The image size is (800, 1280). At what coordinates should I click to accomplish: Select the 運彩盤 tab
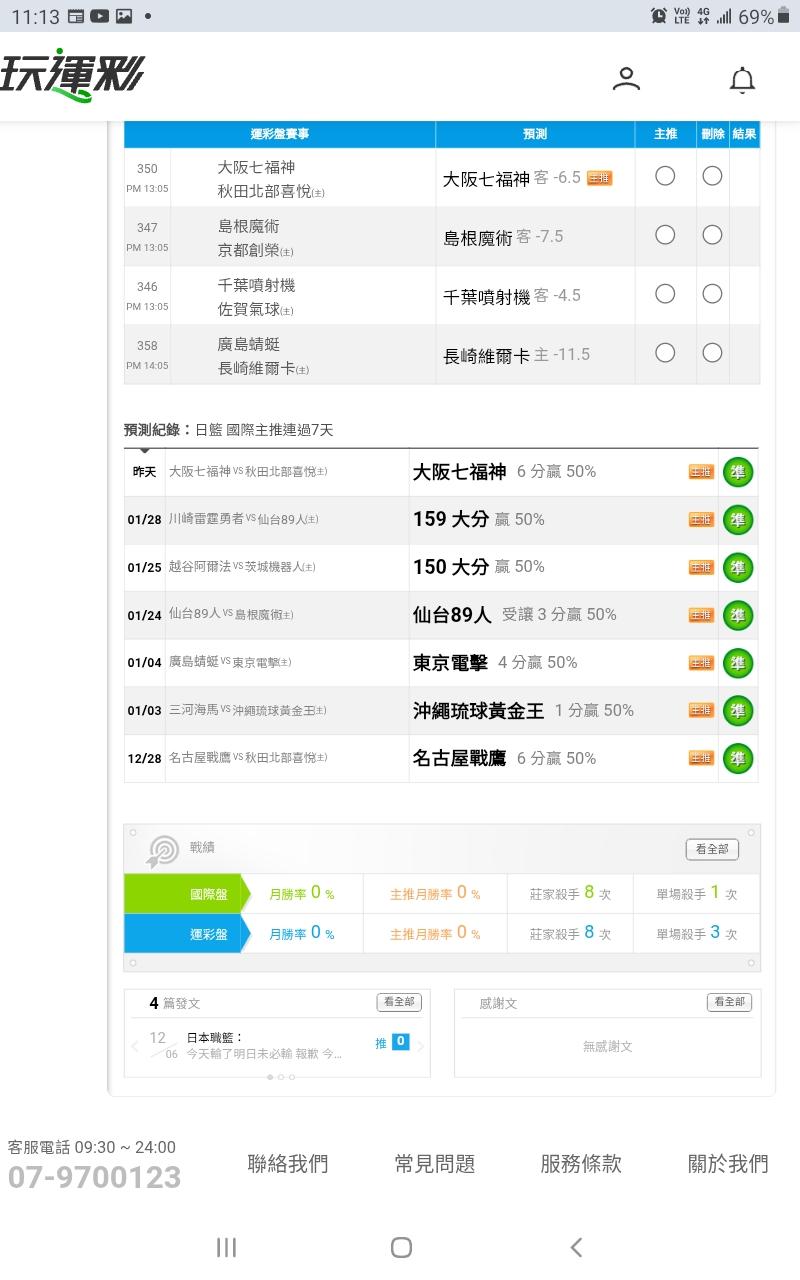click(186, 934)
